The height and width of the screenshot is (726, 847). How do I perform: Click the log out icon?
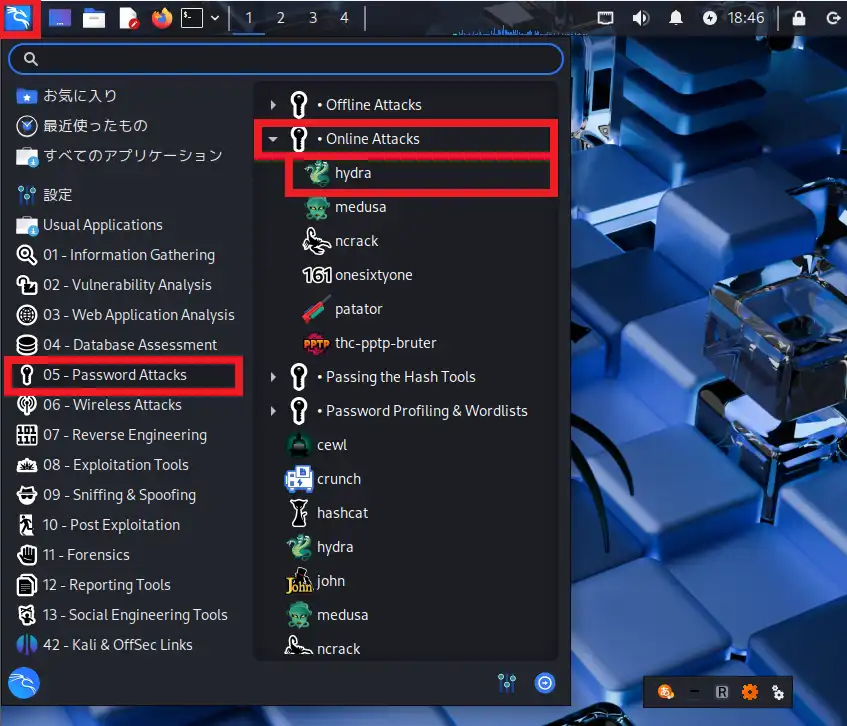pyautogui.click(x=833, y=18)
